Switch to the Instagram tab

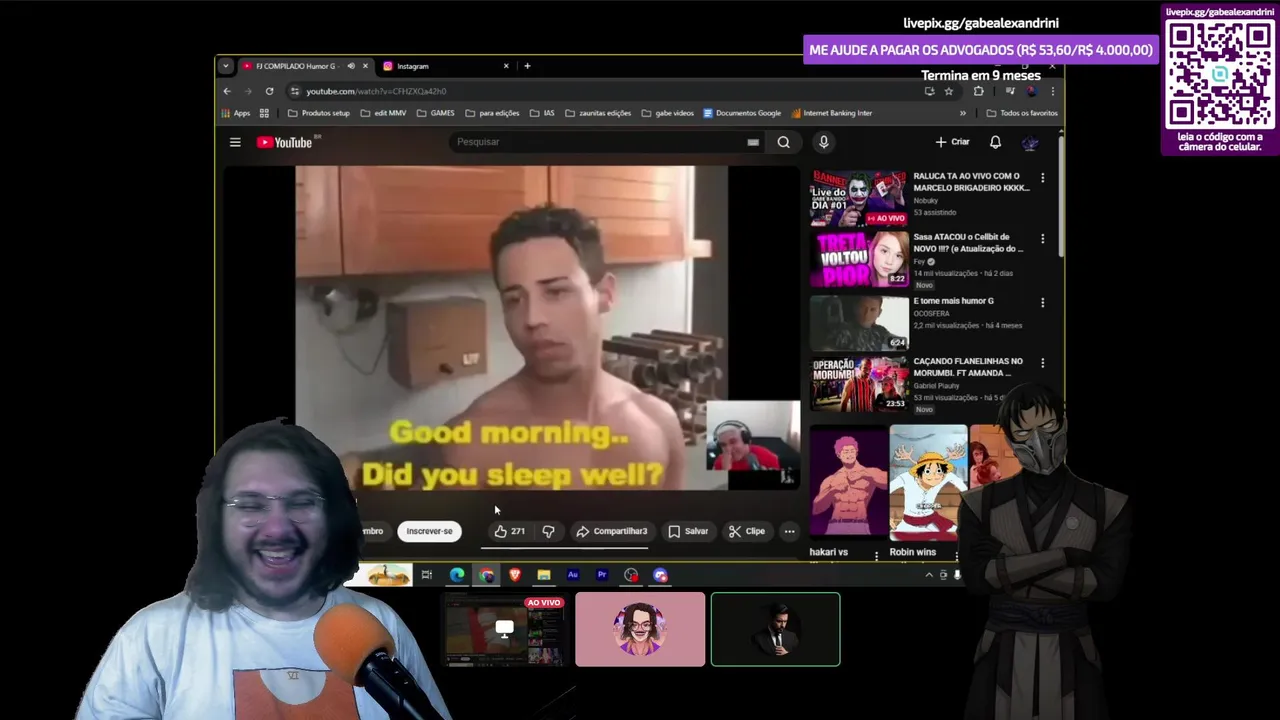coord(445,66)
